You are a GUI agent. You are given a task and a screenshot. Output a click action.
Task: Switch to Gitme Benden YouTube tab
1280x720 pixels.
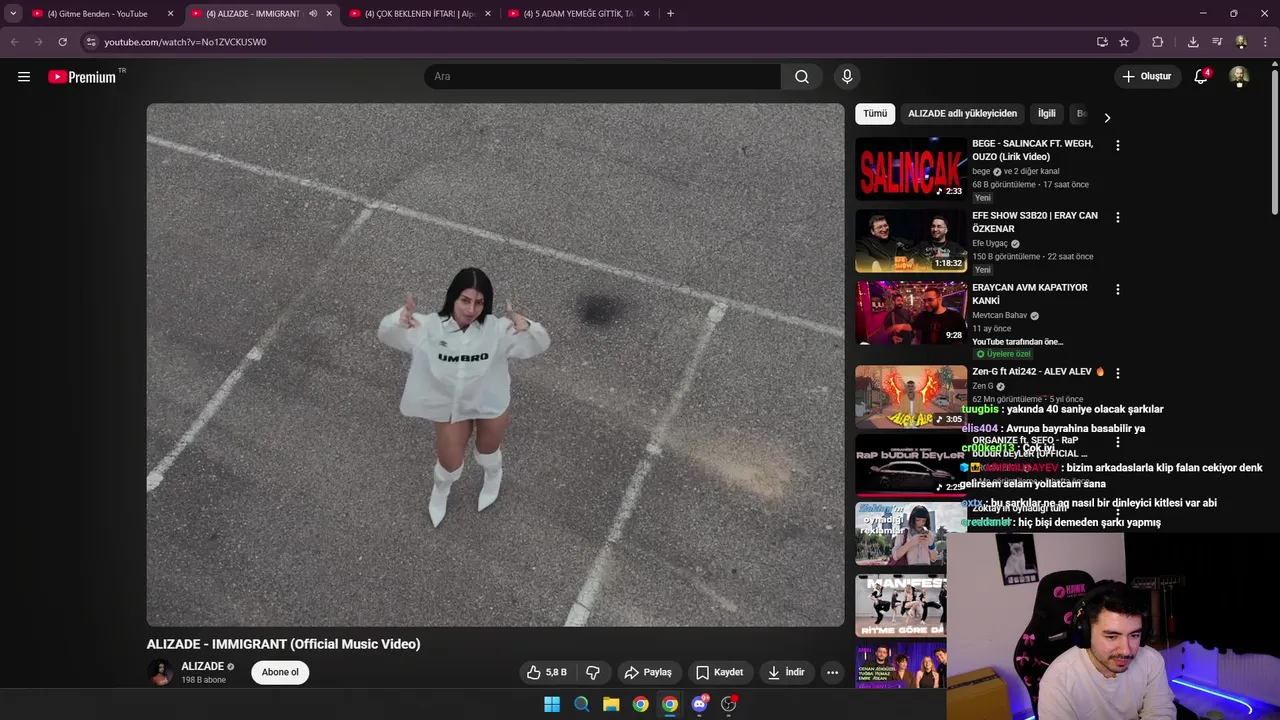(97, 14)
